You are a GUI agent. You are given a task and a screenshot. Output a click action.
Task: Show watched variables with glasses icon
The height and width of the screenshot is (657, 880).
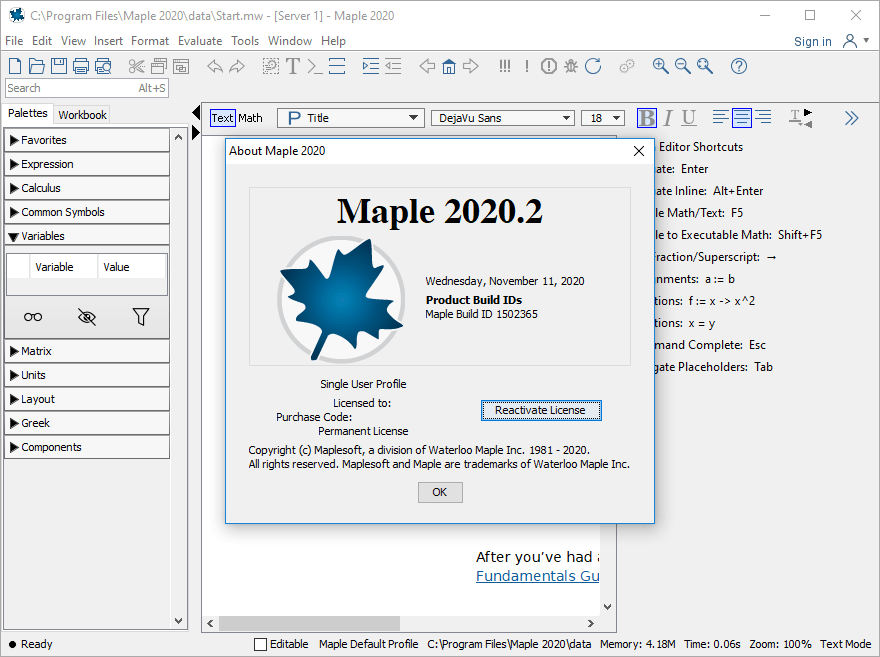coord(33,317)
